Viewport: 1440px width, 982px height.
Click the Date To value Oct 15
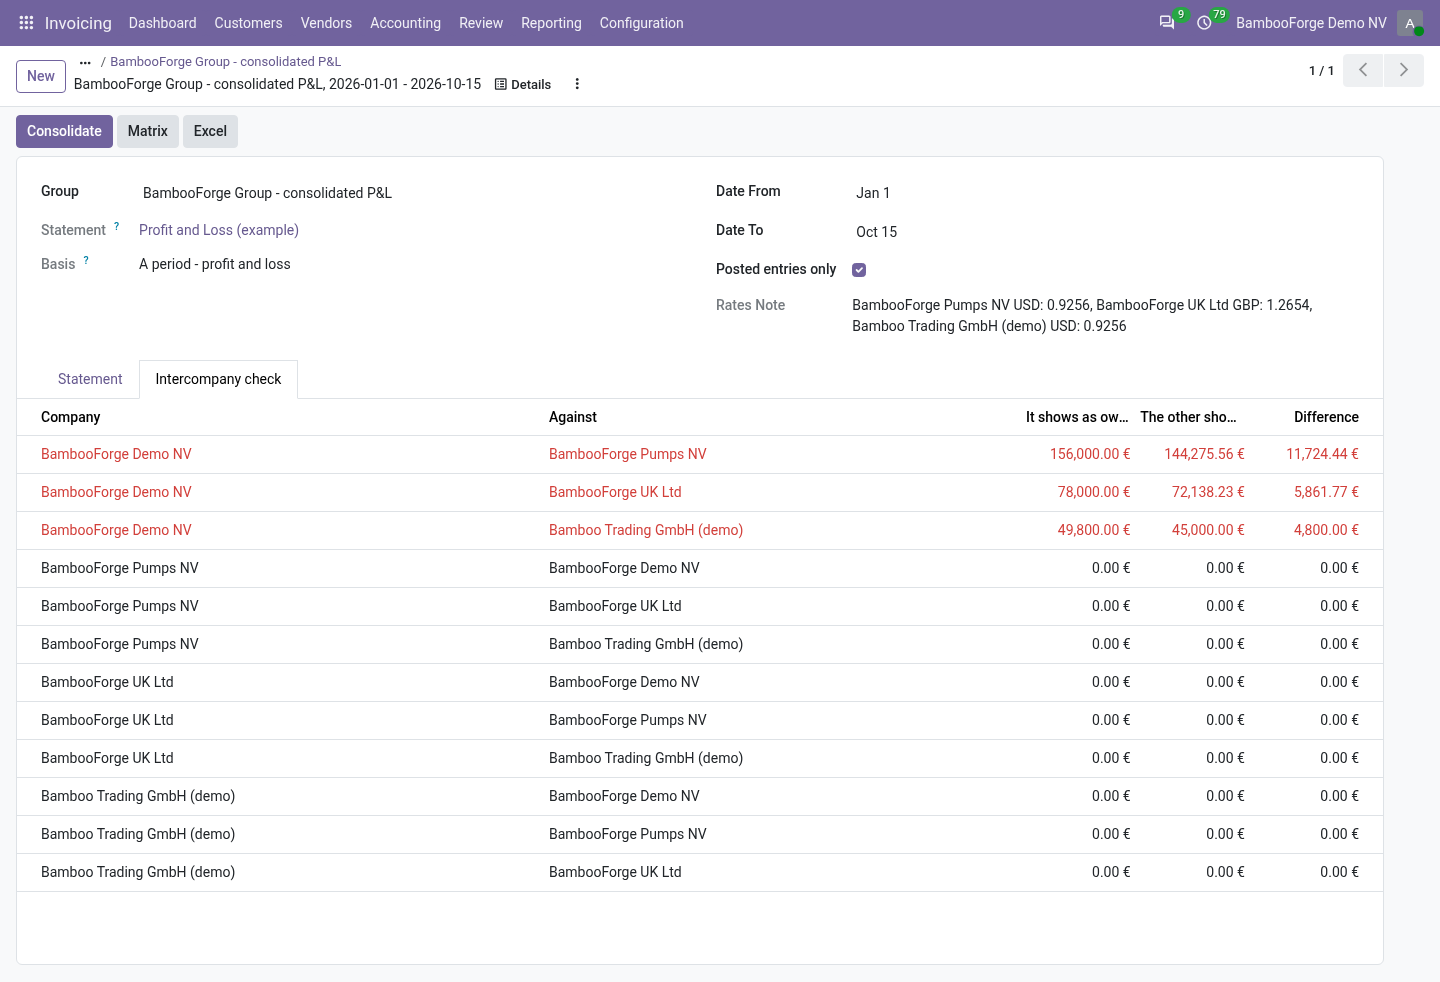tap(876, 232)
